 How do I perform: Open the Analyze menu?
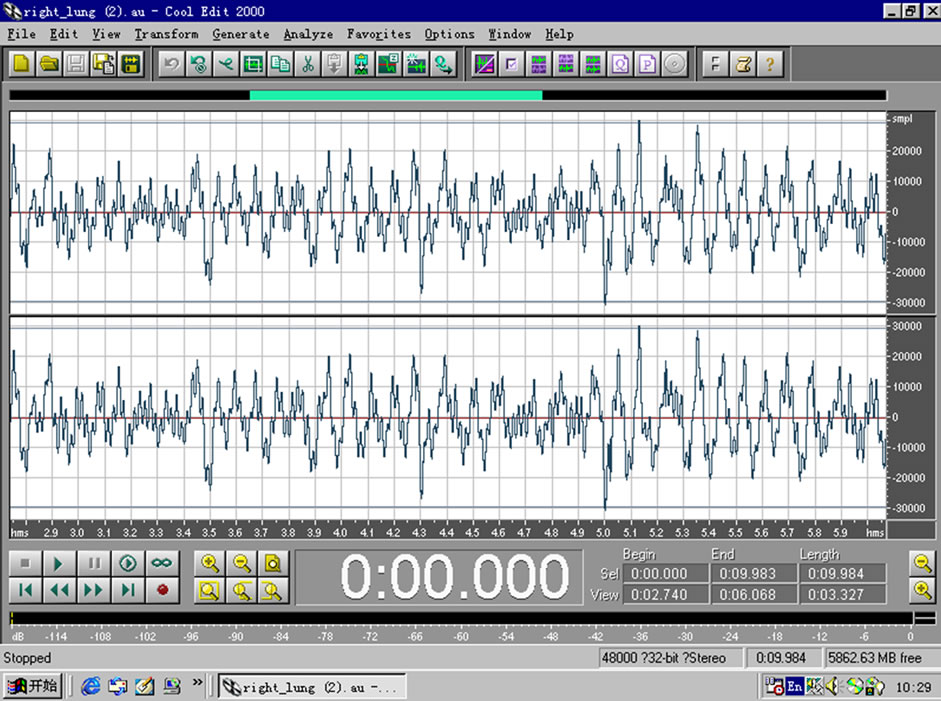click(308, 34)
